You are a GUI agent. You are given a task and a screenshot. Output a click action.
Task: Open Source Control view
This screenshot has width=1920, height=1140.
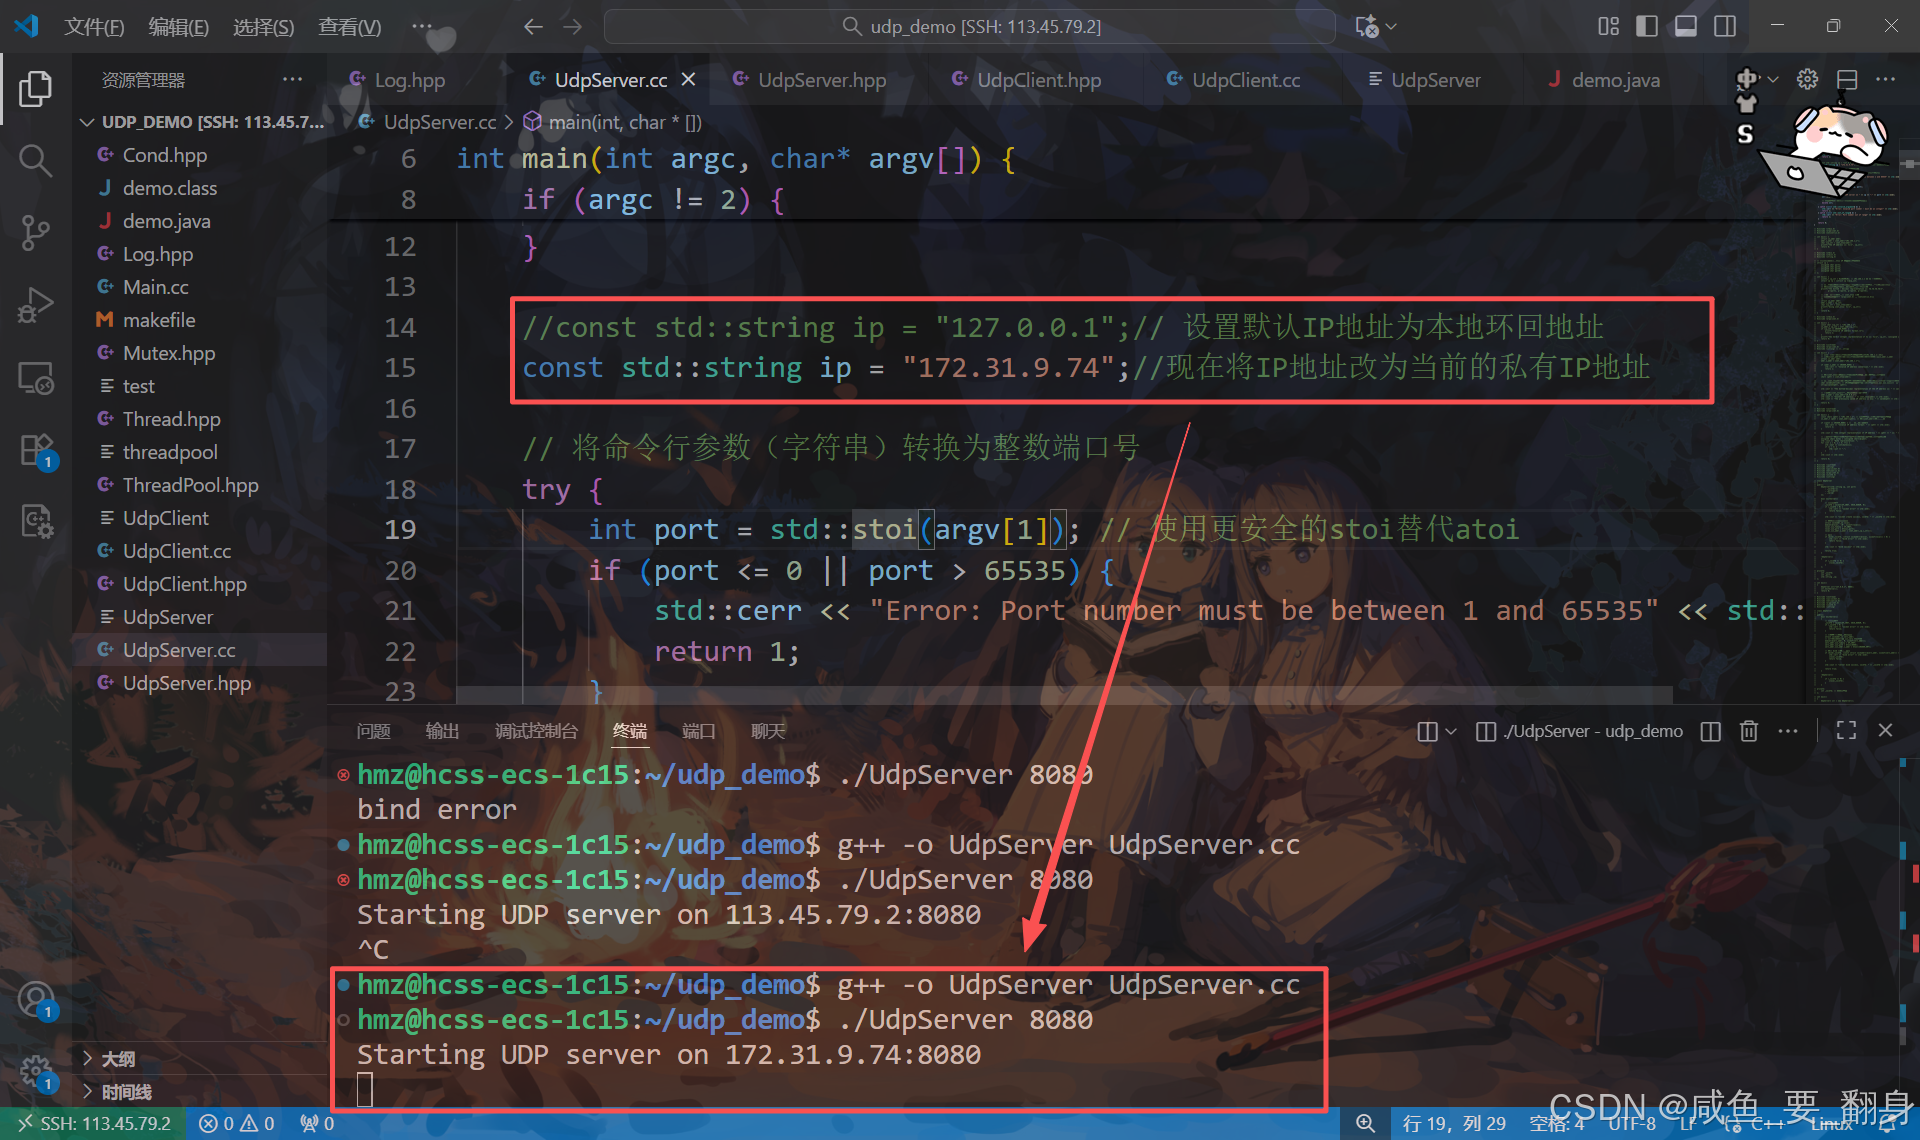[35, 233]
